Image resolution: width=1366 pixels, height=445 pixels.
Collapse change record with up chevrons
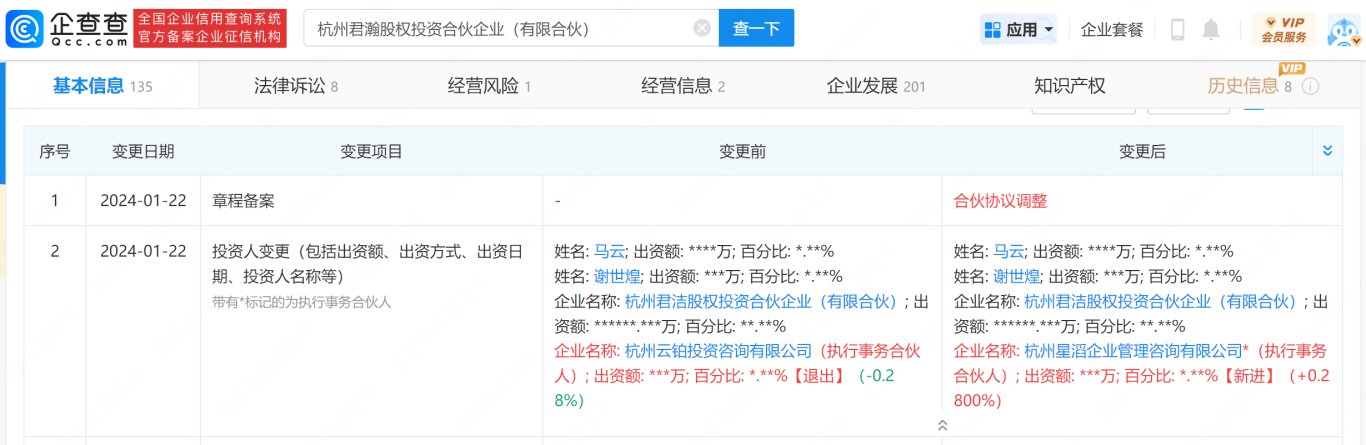(x=942, y=425)
